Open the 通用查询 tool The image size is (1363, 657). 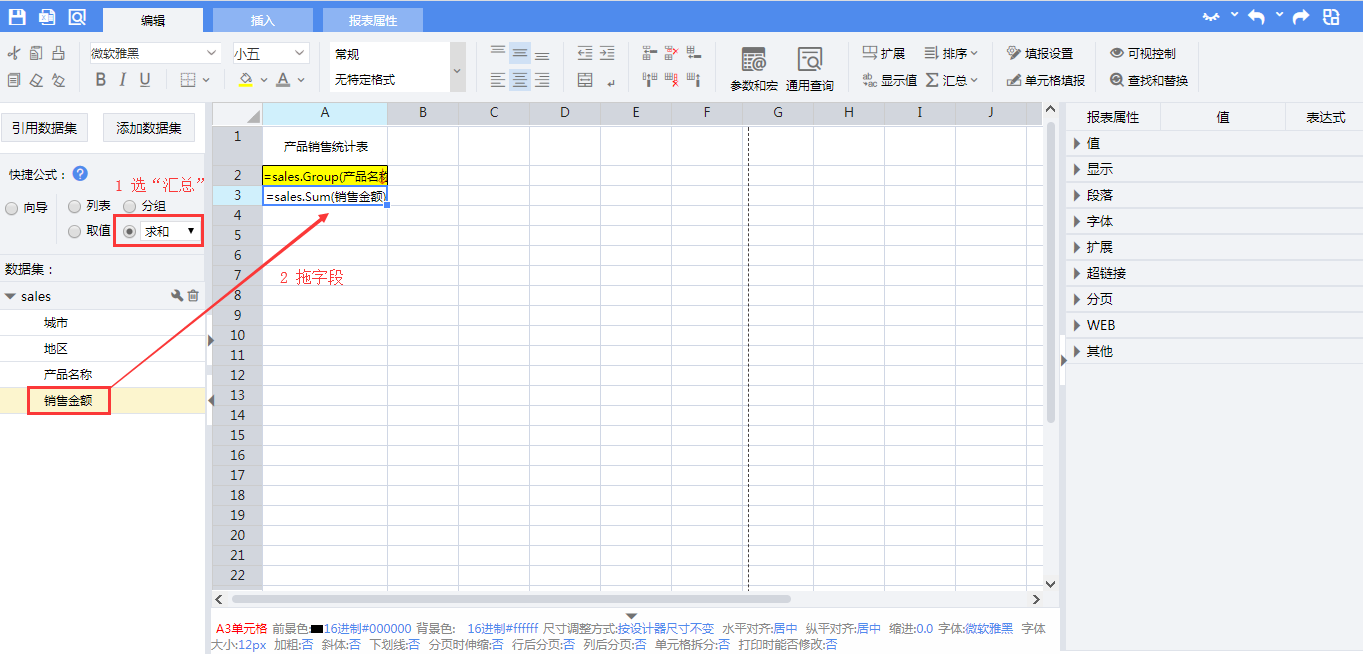point(809,68)
